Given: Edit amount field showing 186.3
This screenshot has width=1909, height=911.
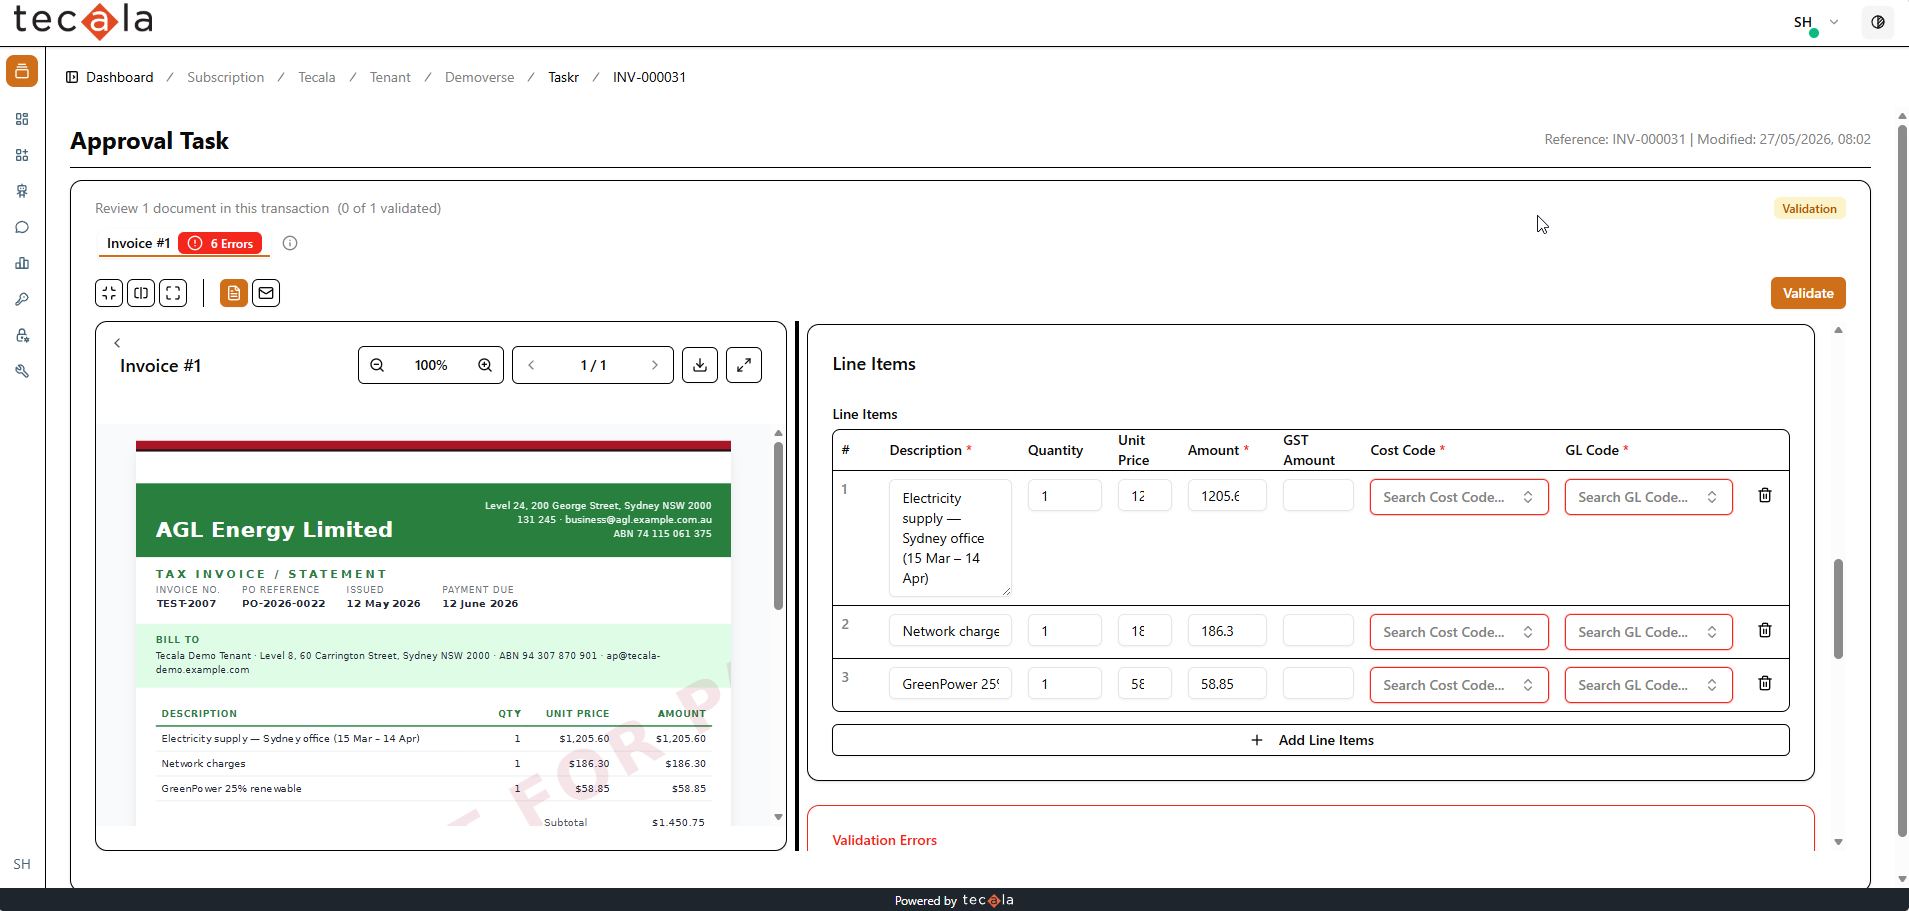Looking at the screenshot, I should tap(1227, 631).
